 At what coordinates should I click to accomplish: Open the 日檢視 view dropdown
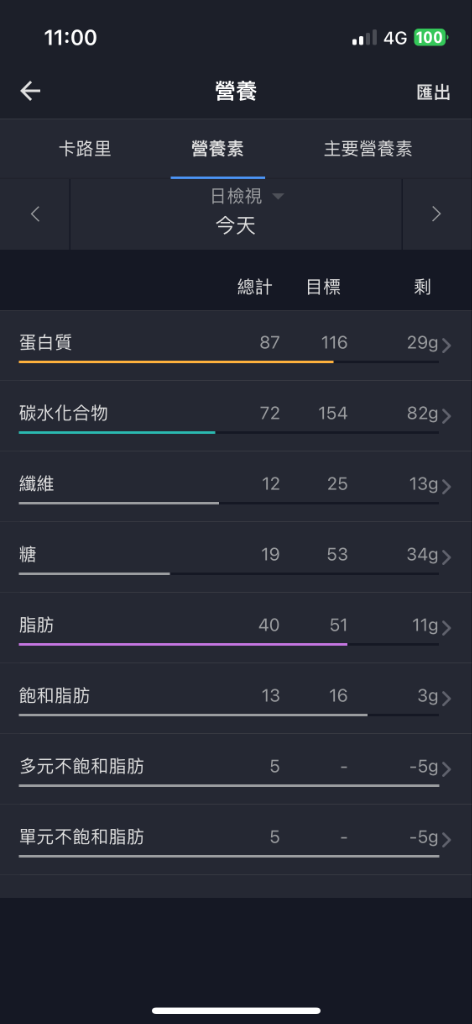pyautogui.click(x=247, y=196)
